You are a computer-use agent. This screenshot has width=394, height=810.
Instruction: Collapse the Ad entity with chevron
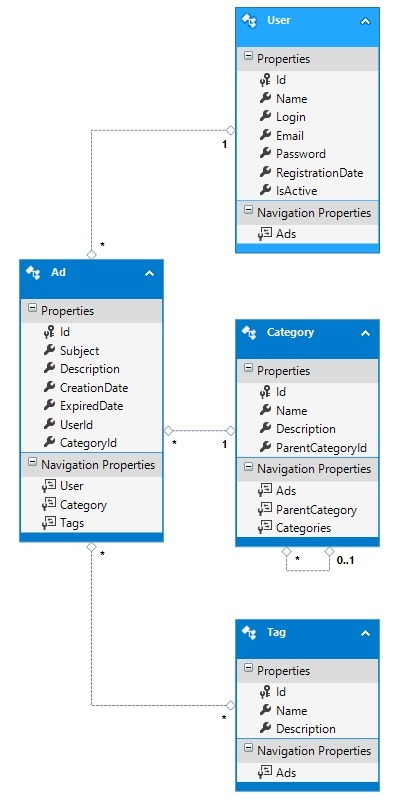click(149, 273)
